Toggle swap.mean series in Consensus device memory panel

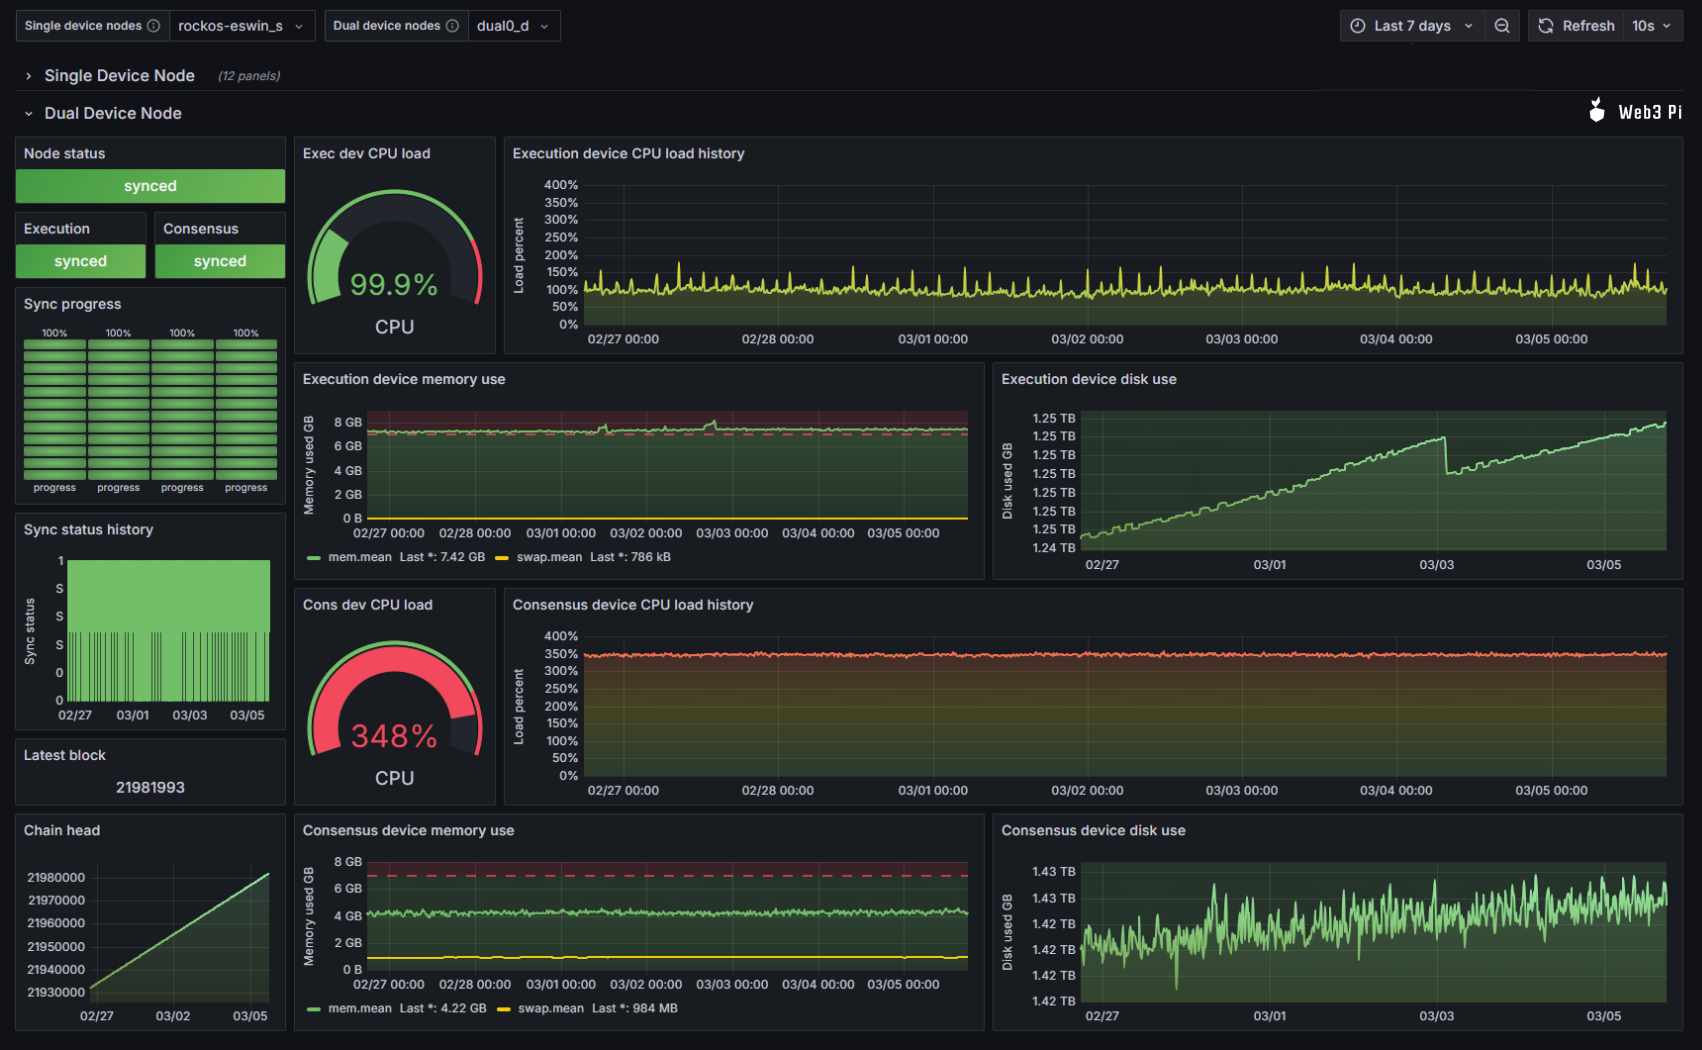pos(548,1008)
